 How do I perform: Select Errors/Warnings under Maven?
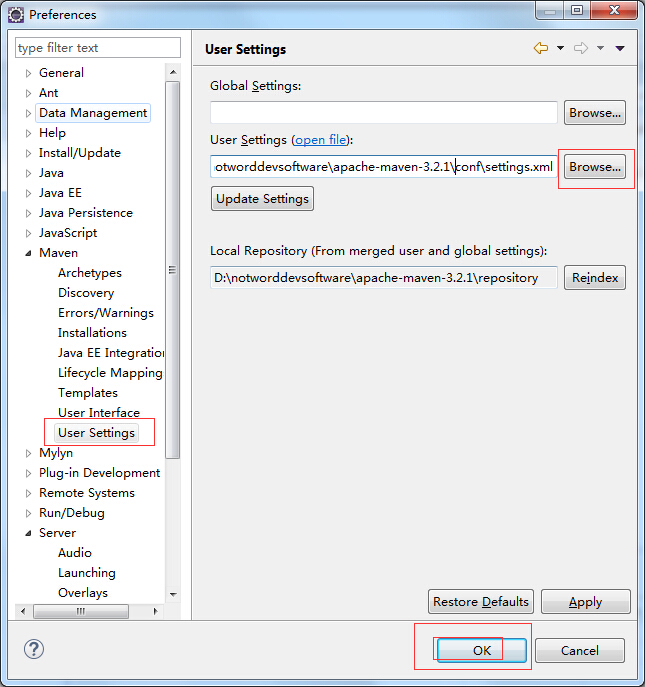106,313
